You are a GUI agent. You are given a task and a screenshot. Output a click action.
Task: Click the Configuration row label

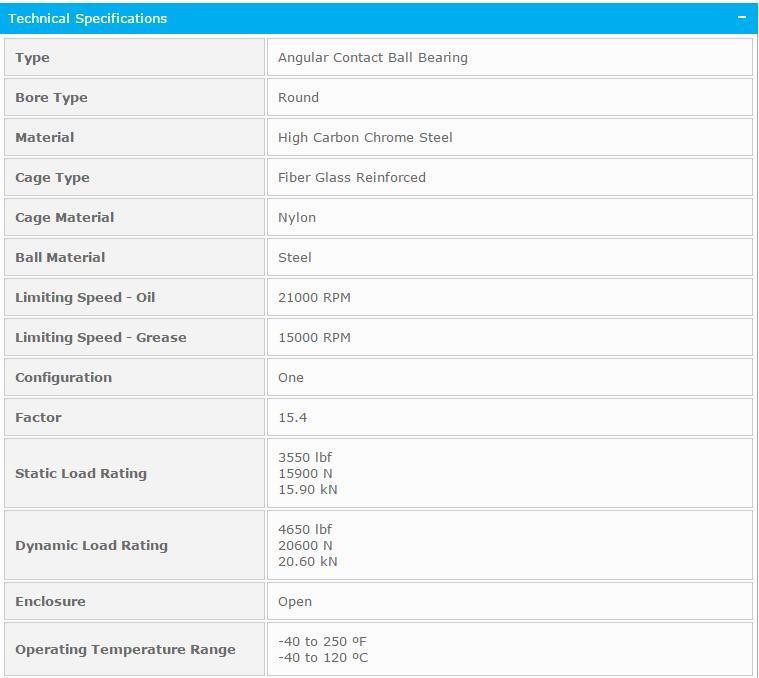tap(63, 377)
